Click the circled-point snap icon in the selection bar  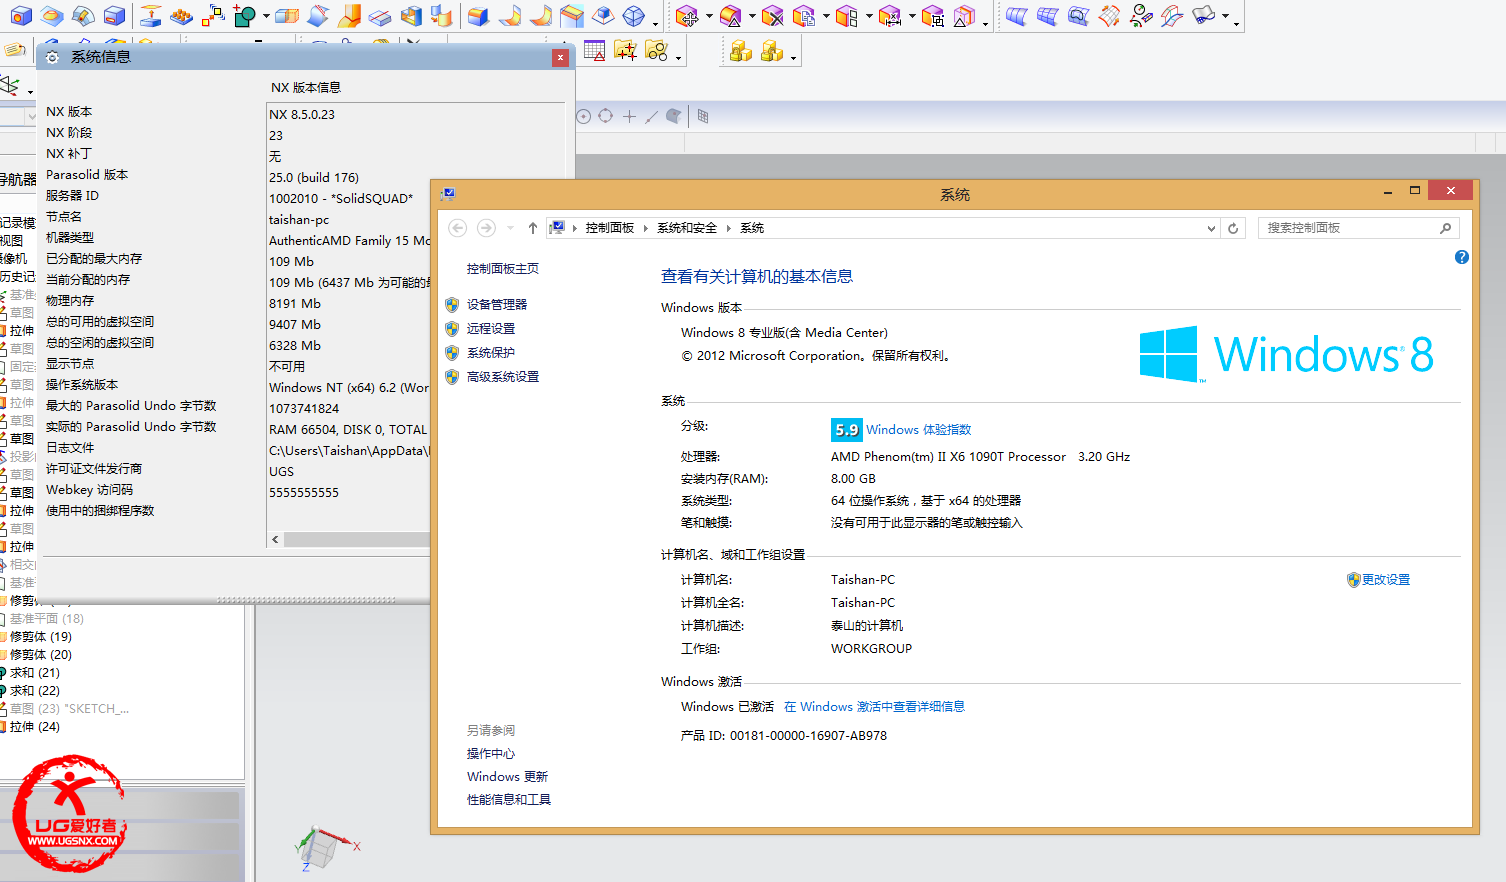click(x=584, y=116)
